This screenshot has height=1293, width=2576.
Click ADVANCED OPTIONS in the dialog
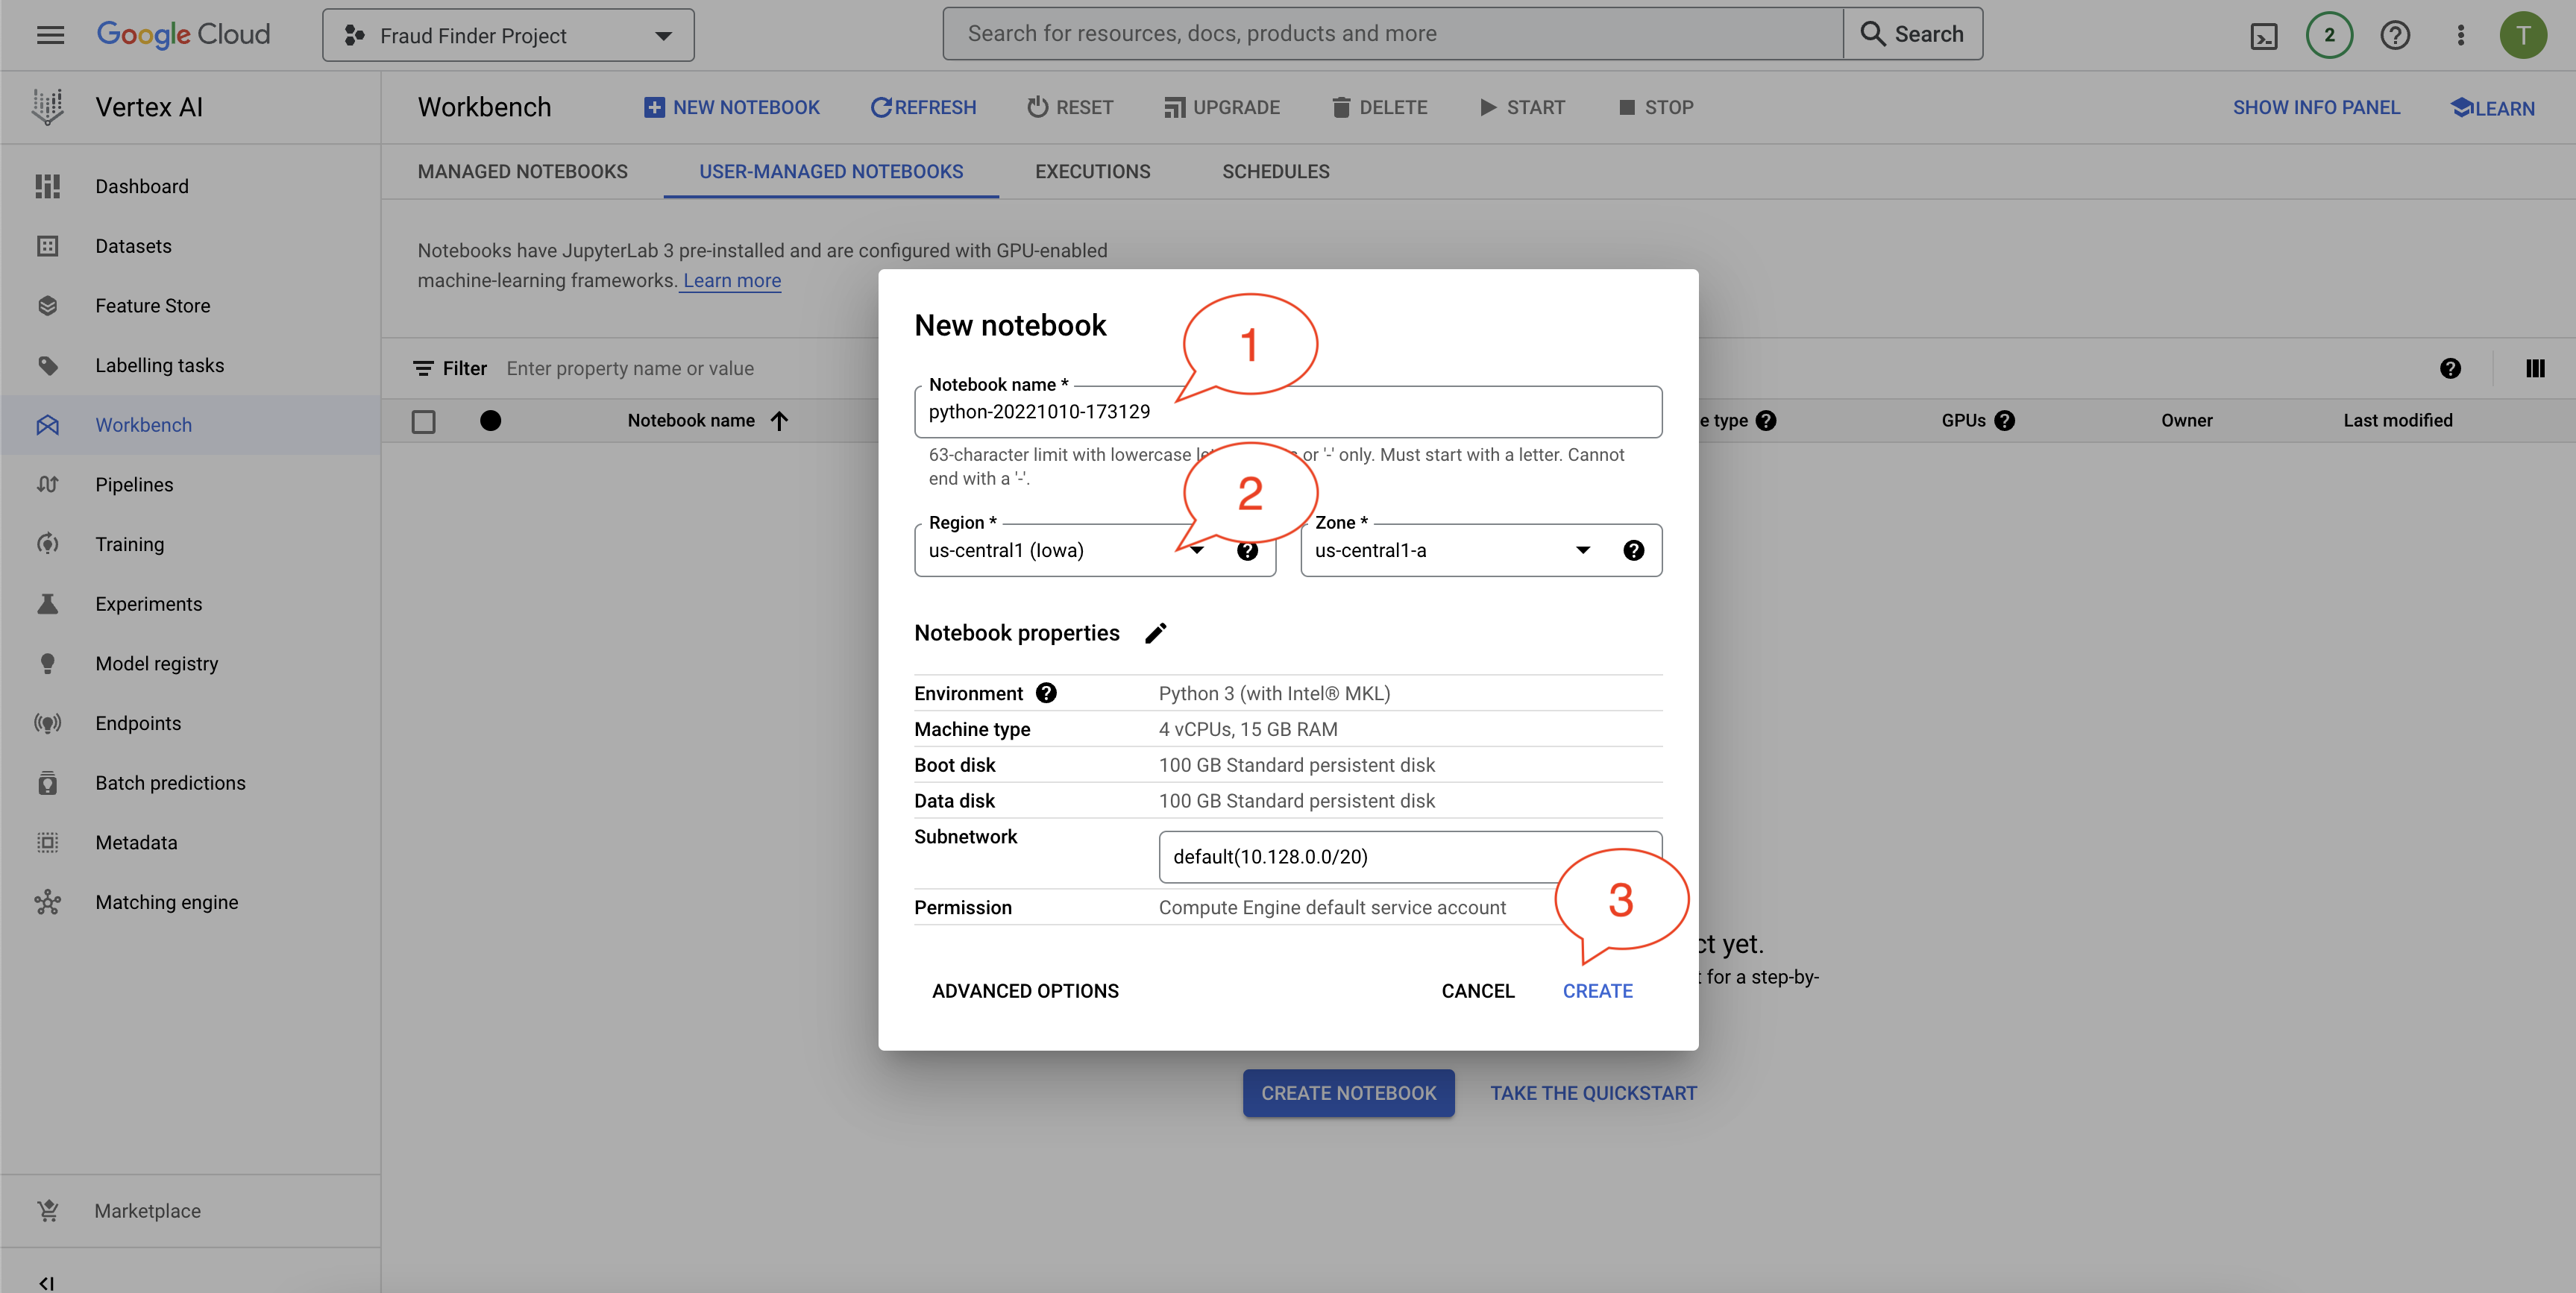(x=1025, y=991)
